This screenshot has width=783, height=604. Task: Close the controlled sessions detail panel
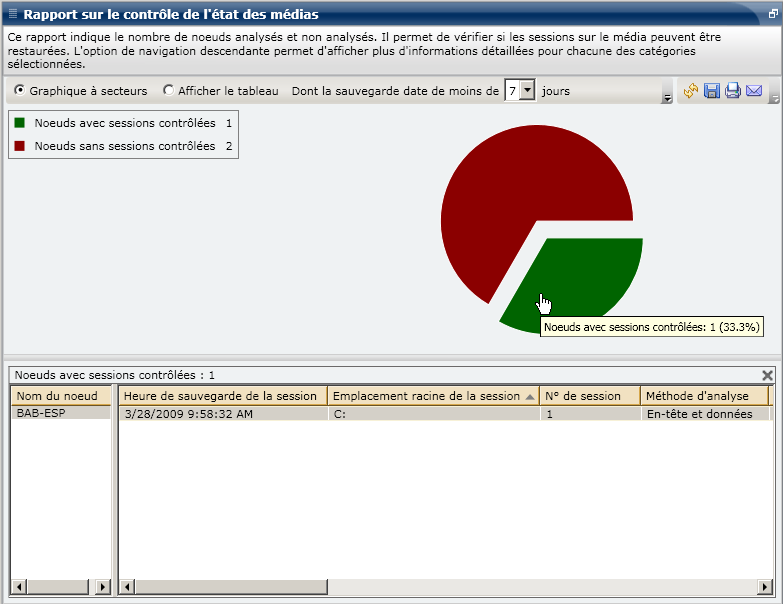pos(768,375)
